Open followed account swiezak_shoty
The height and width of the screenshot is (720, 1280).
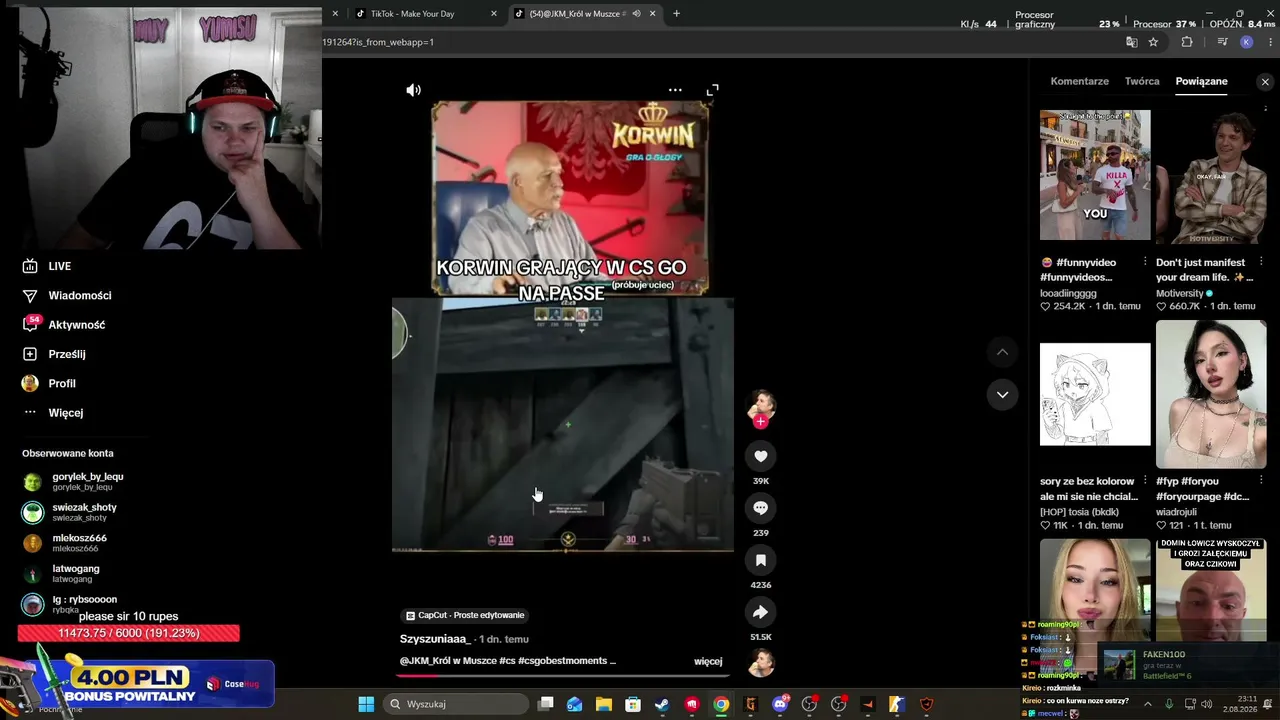click(70, 512)
